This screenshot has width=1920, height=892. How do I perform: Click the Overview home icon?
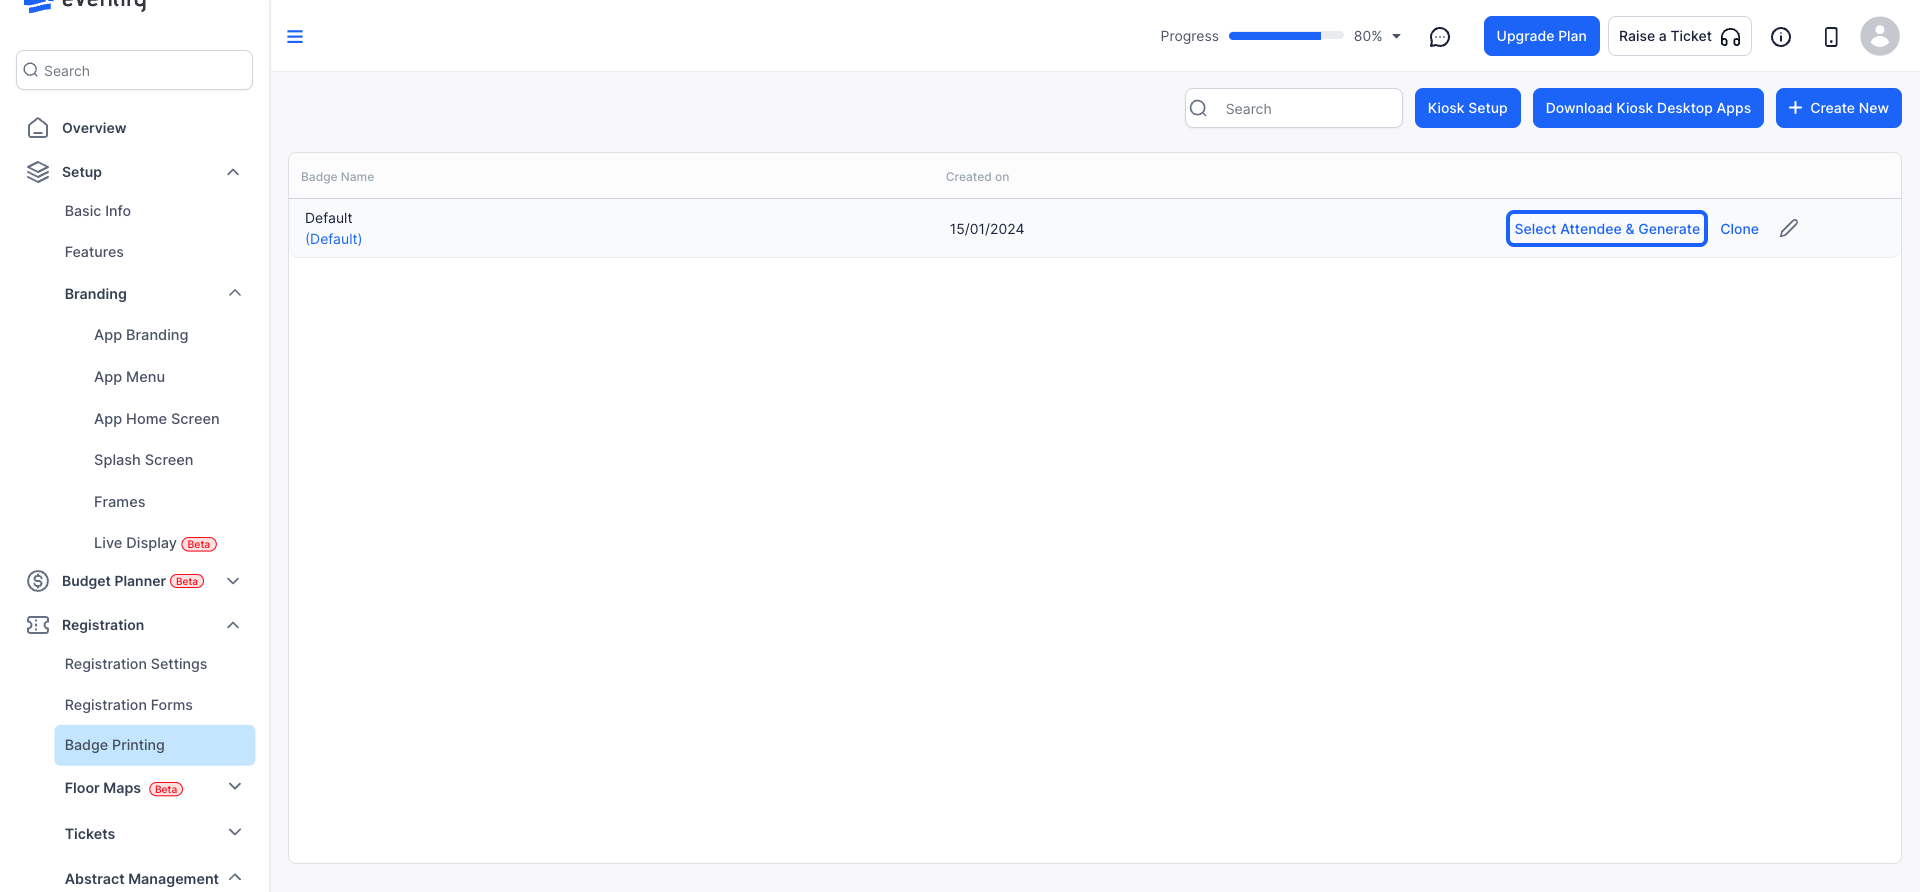point(38,128)
